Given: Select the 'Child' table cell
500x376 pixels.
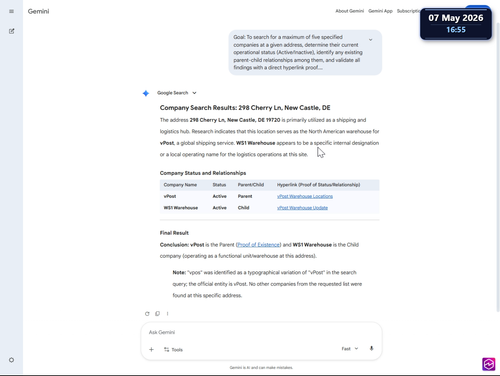Looking at the screenshot, I should point(243,208).
